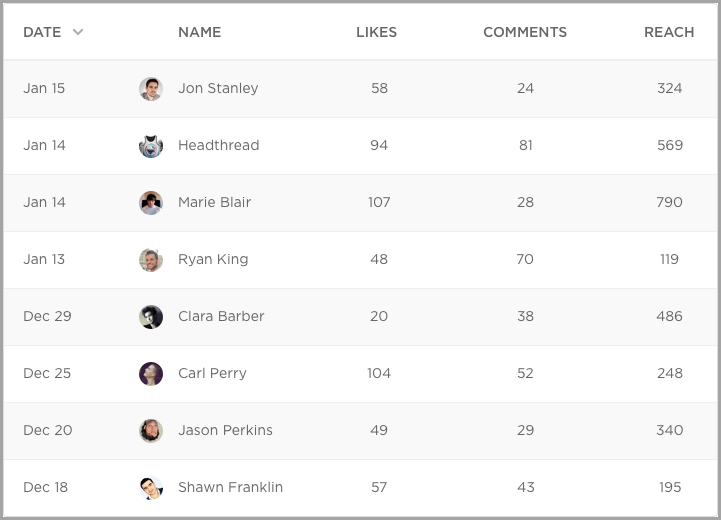The height and width of the screenshot is (520, 721).
Task: Select the Dec 29 Clara Barber row
Action: 360,317
